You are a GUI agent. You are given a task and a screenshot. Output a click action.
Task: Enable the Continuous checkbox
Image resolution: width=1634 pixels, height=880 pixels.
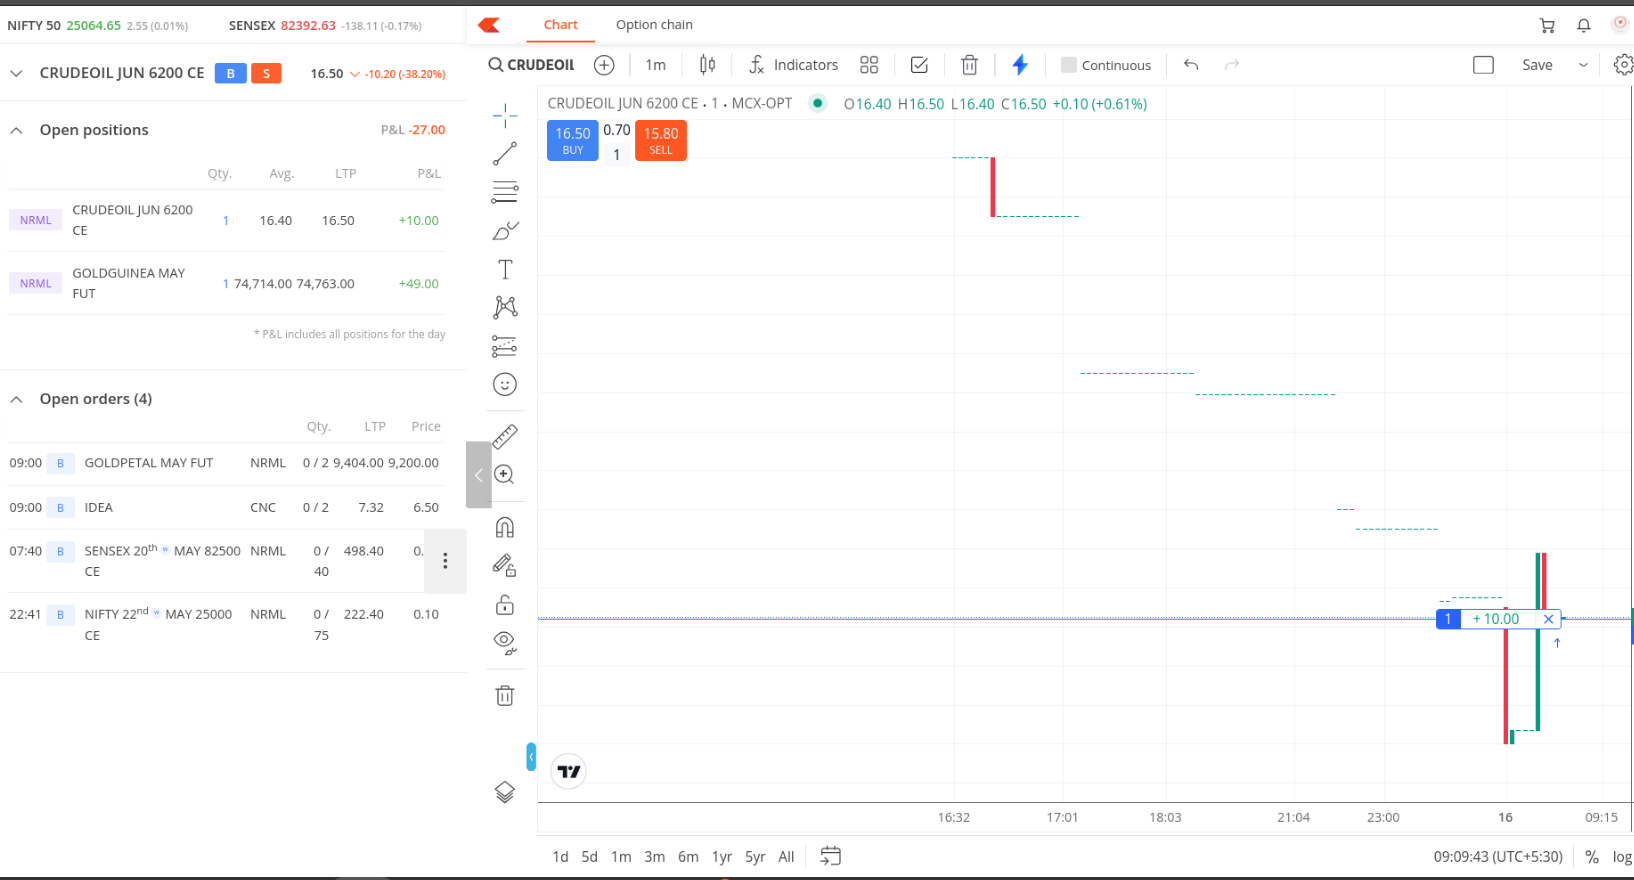(x=1069, y=65)
